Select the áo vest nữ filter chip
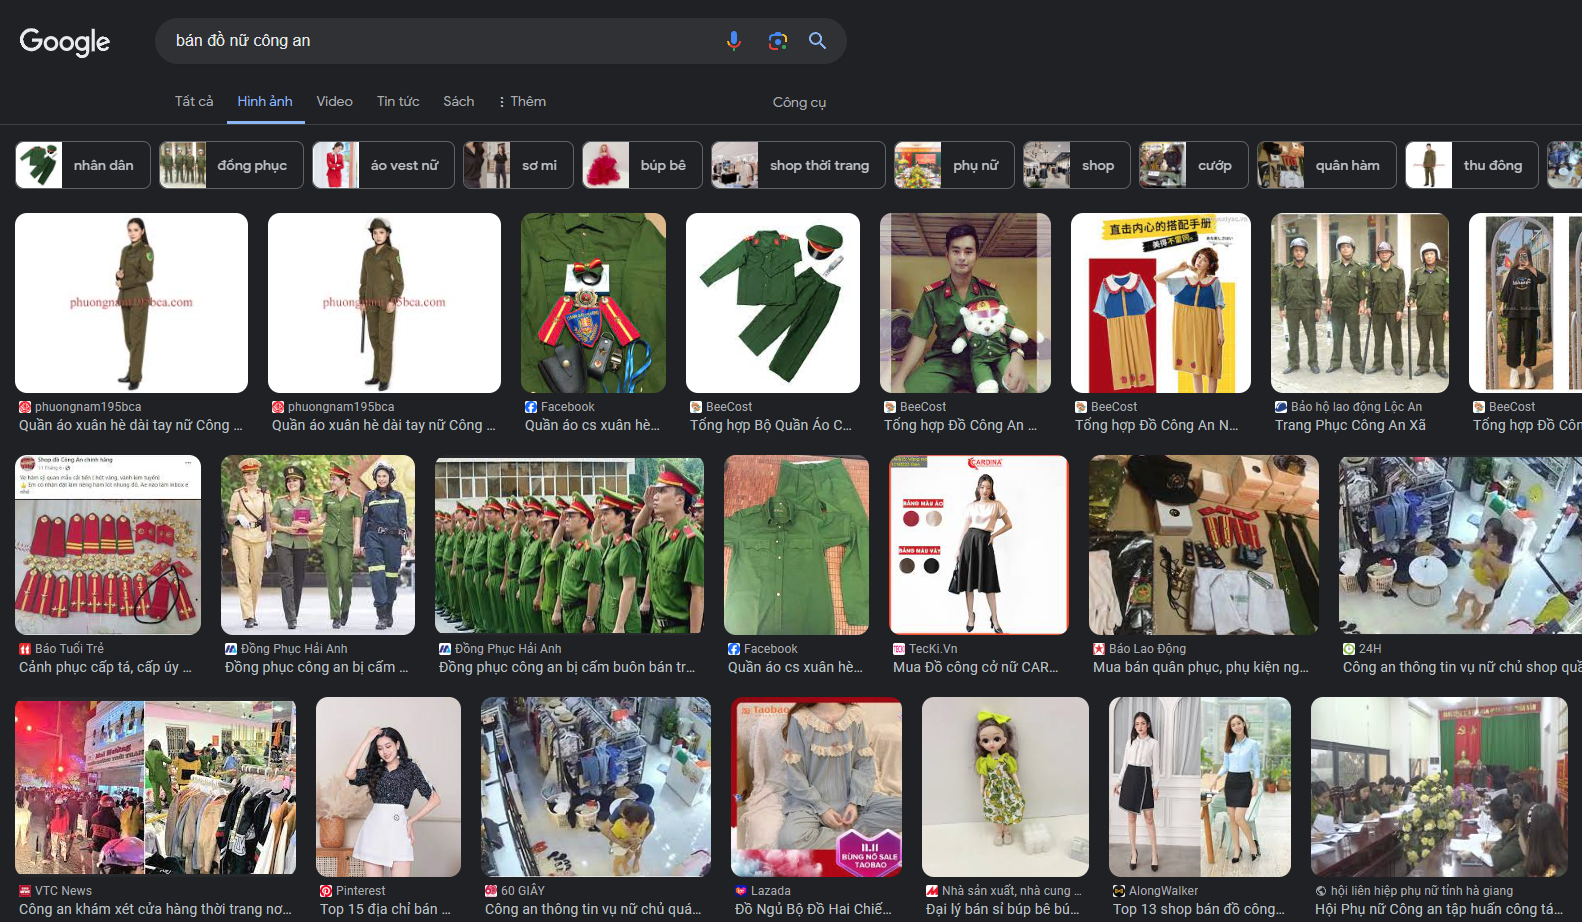The width and height of the screenshot is (1582, 922). coord(384,165)
